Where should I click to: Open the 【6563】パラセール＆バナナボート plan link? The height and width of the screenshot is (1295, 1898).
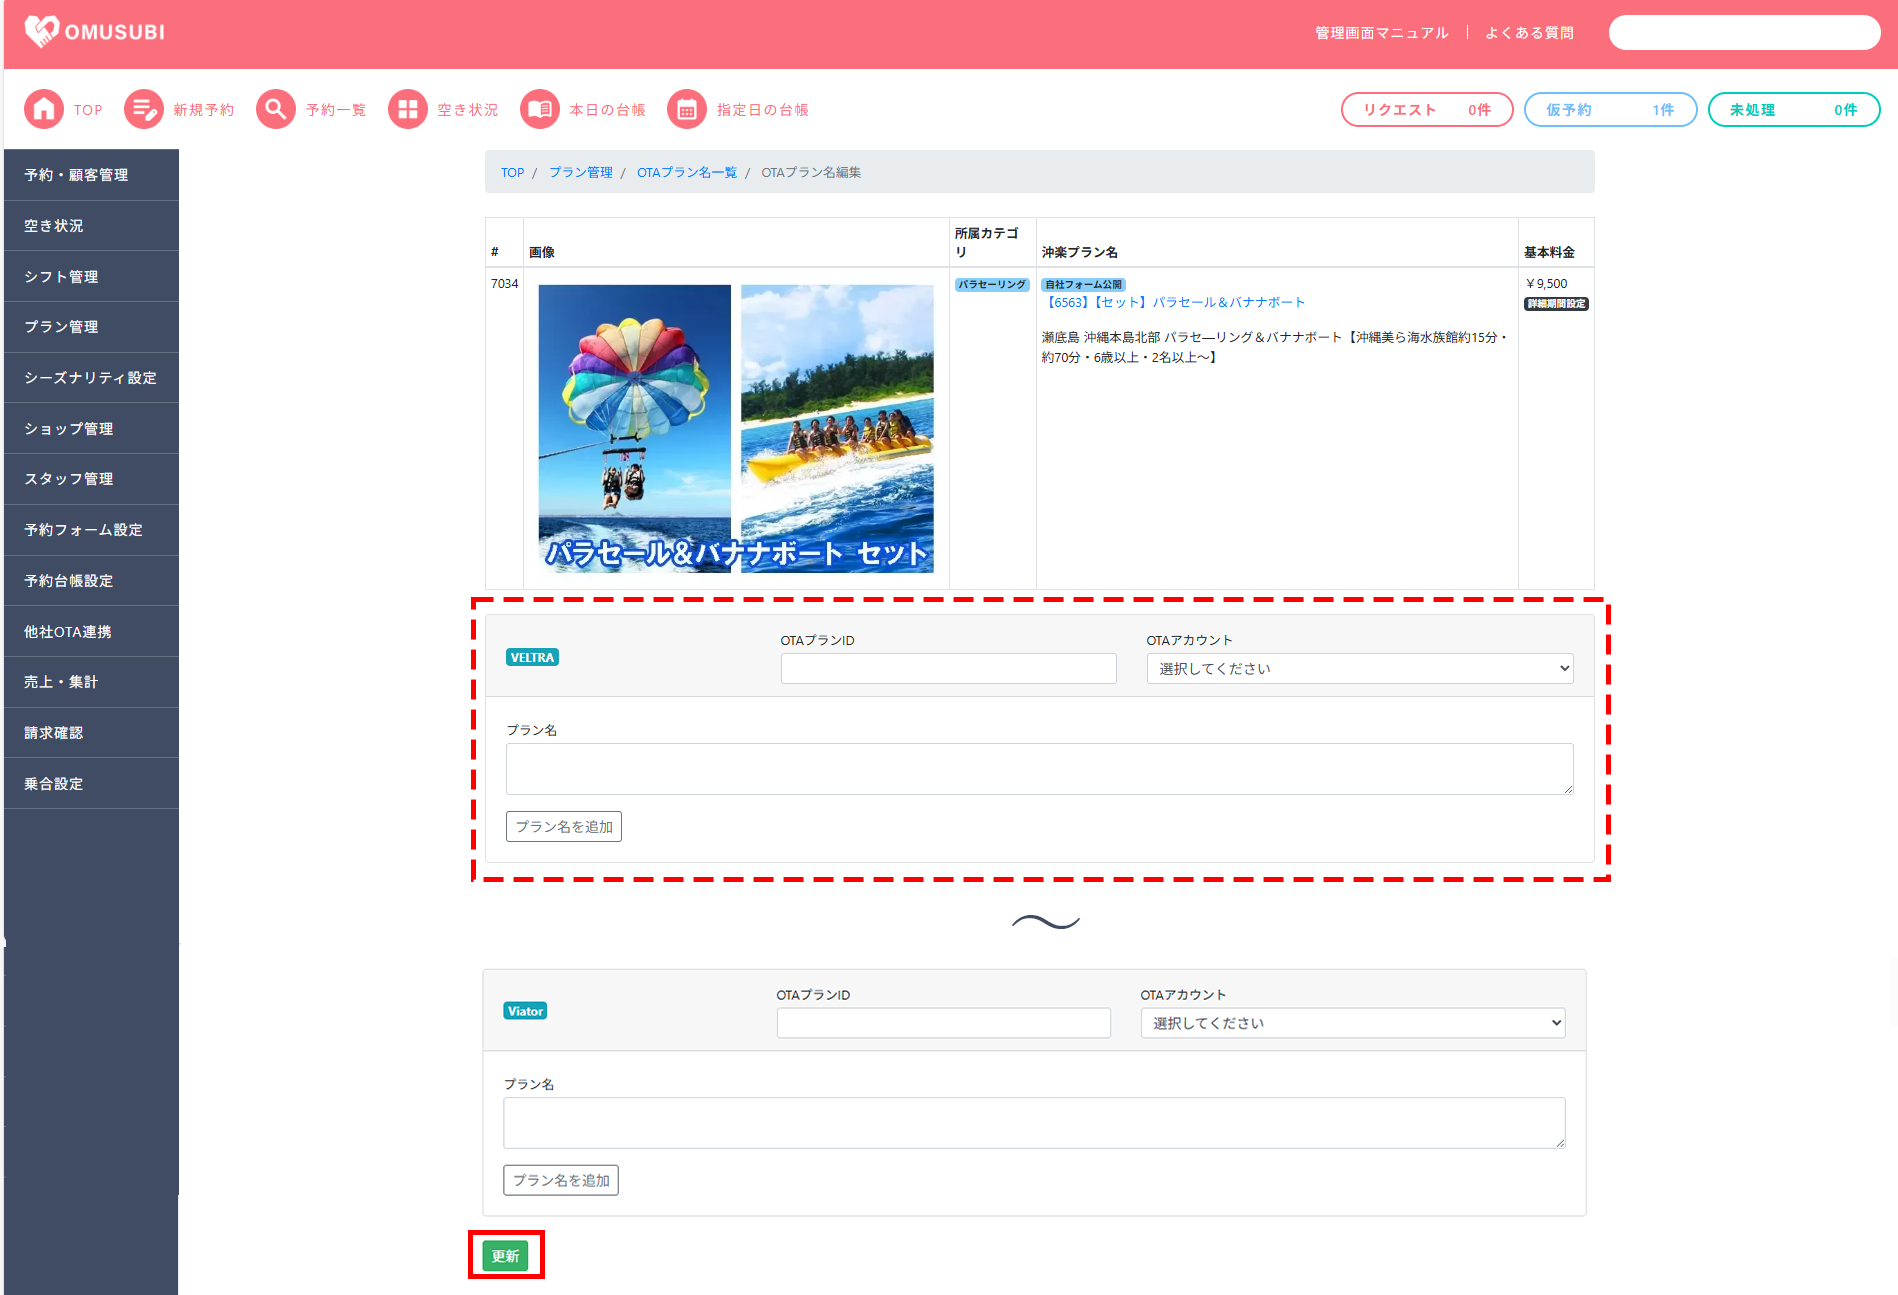(x=1174, y=302)
